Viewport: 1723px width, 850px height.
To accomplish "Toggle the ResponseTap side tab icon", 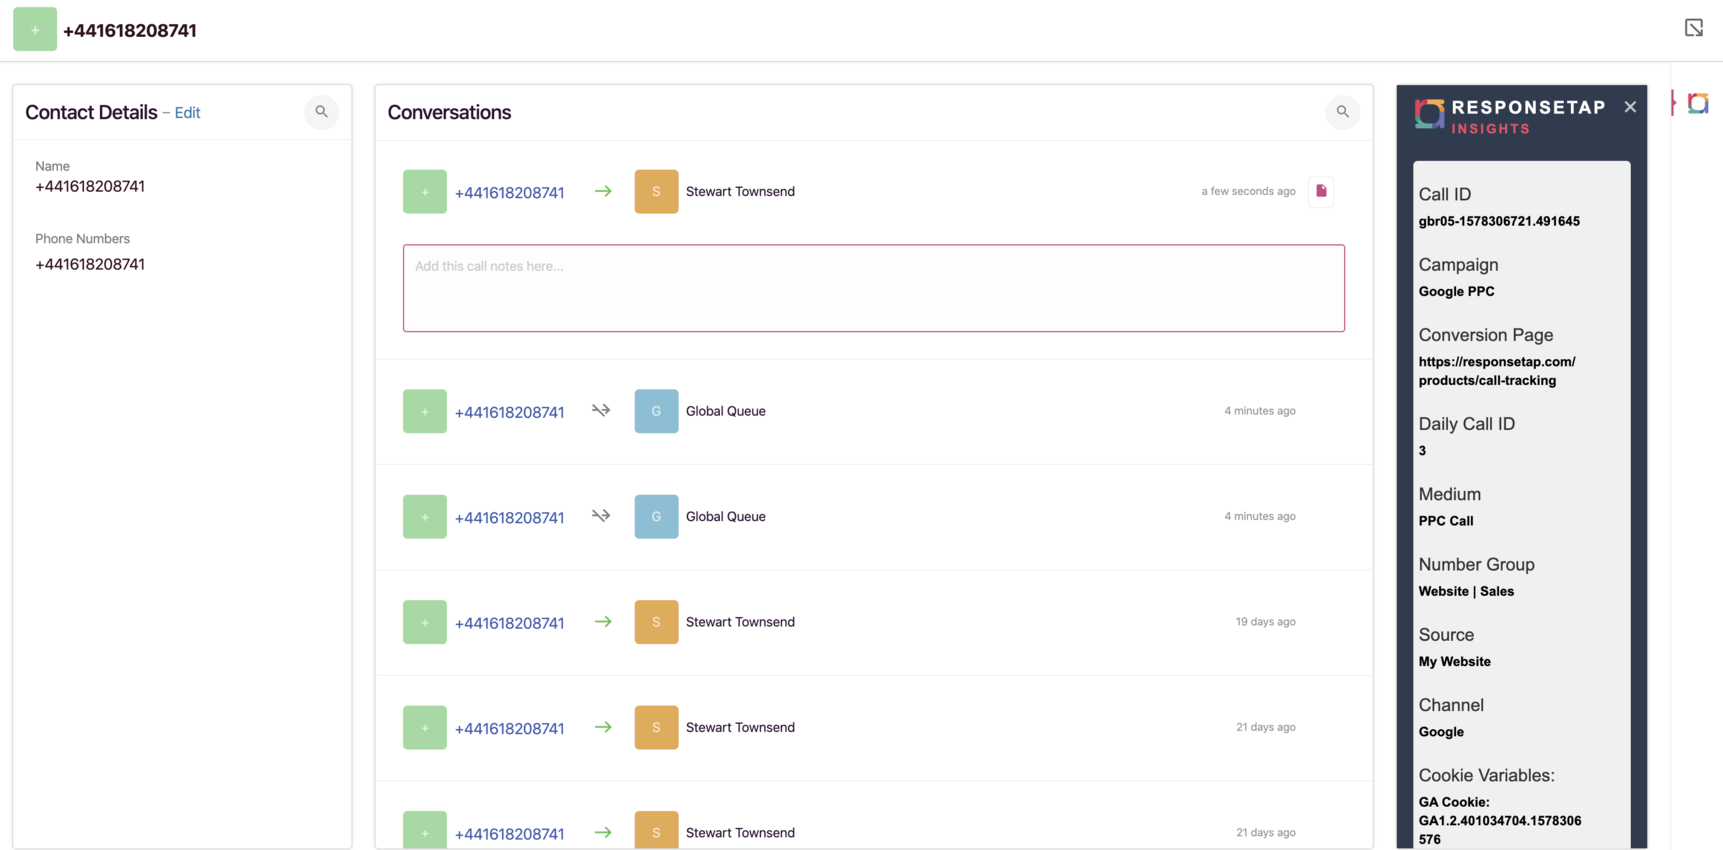I will click(x=1697, y=103).
